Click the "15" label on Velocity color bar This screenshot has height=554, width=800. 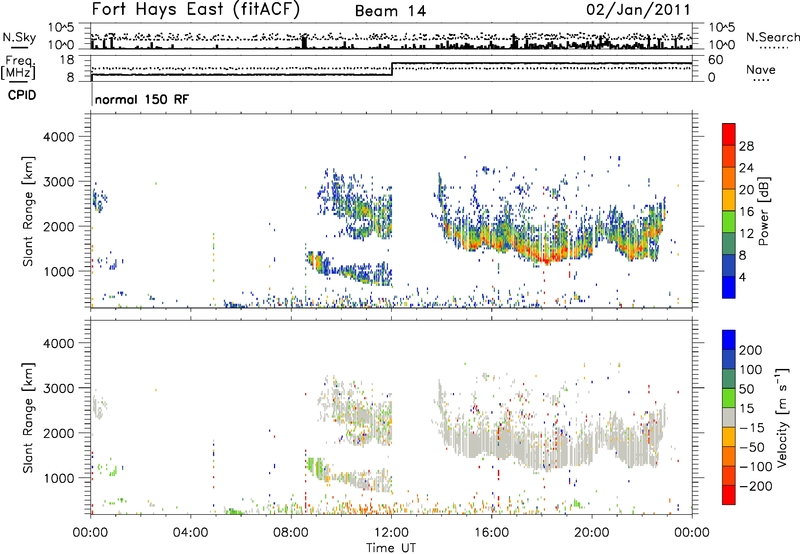pos(746,408)
